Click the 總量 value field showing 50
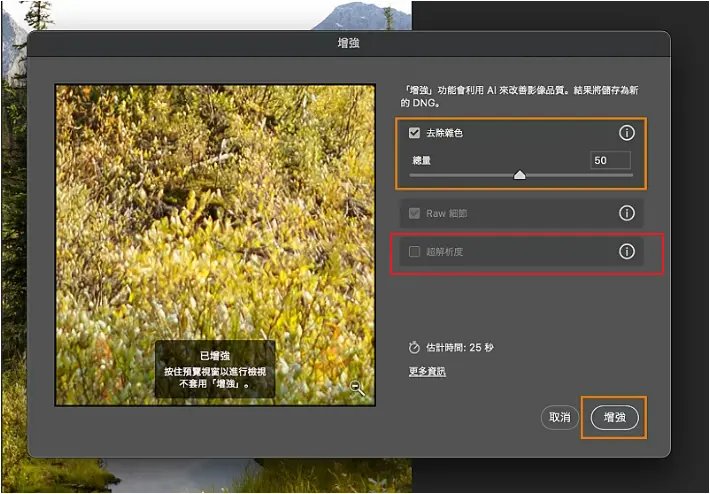 click(x=610, y=160)
